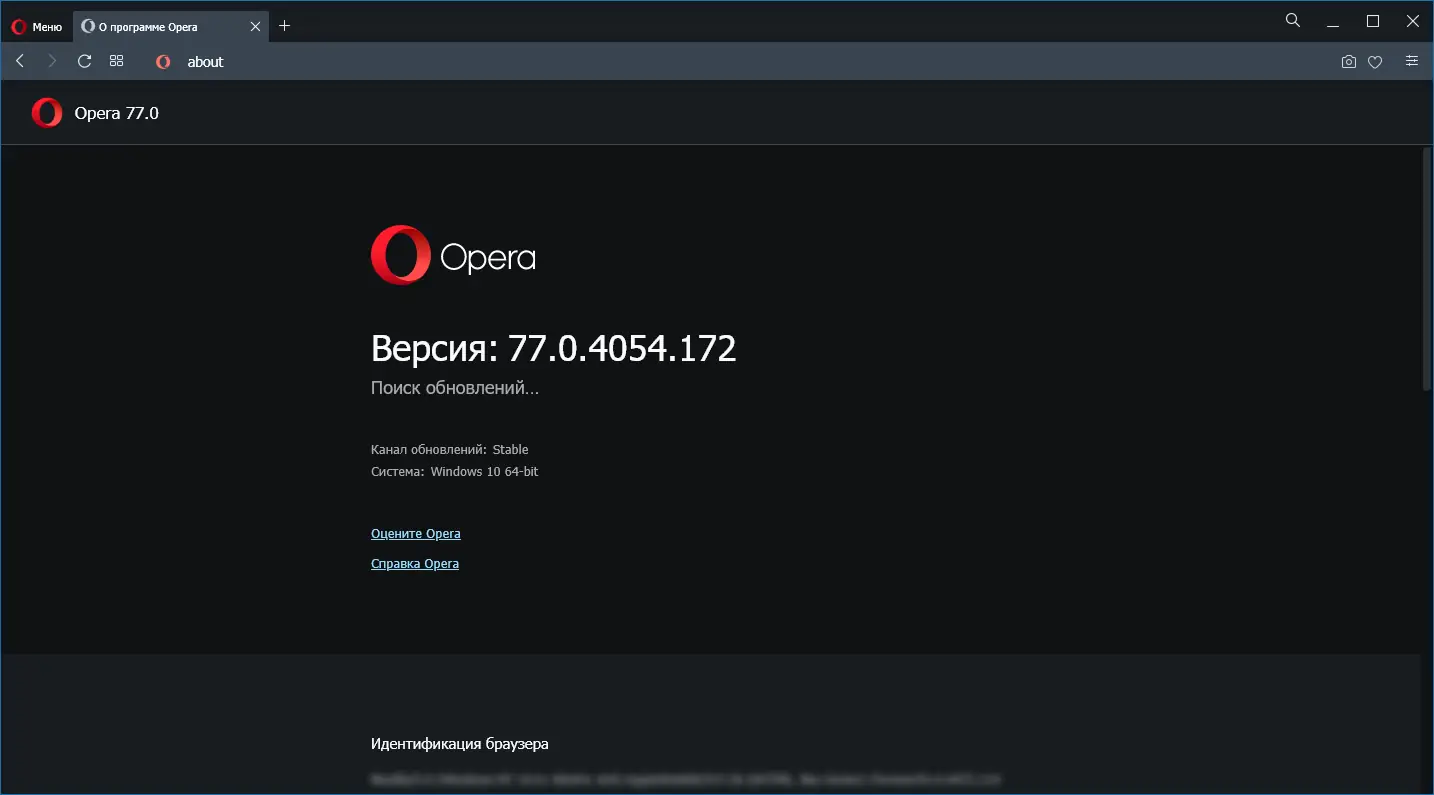Open the "Оцените Opera" link
This screenshot has height=795, width=1434.
pos(415,533)
